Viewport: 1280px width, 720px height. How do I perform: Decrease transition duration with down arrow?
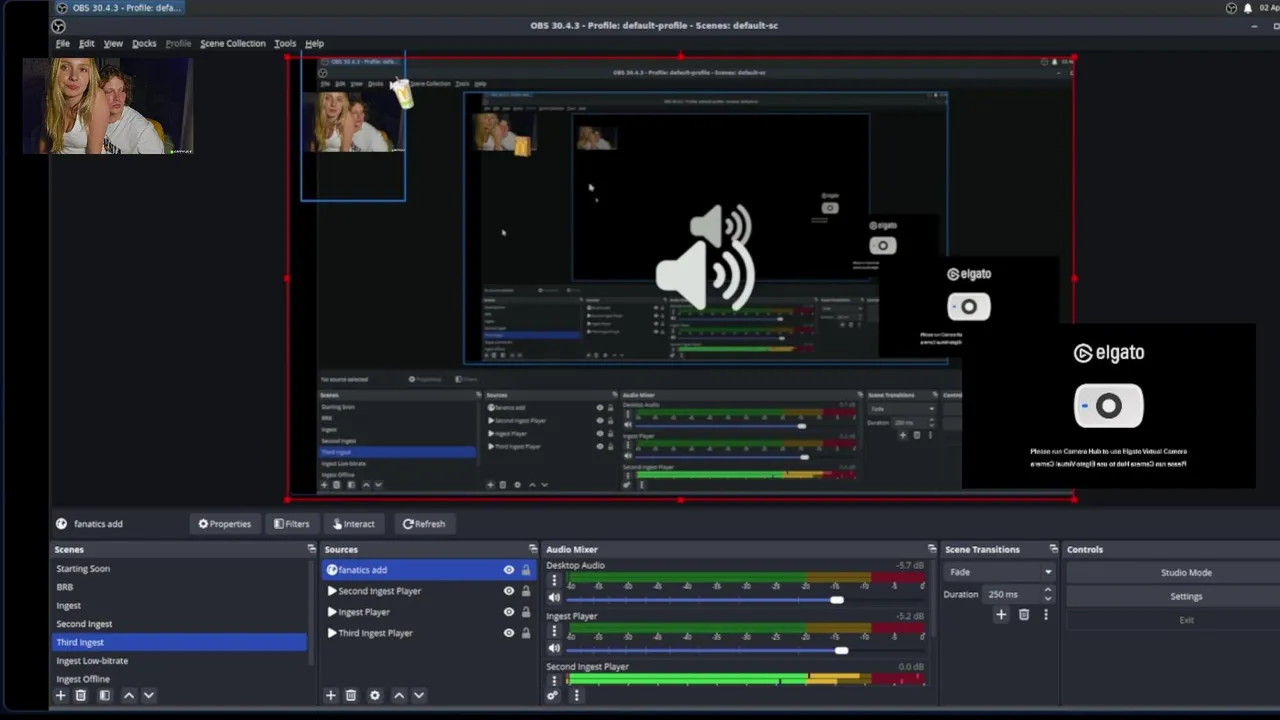tap(1048, 598)
